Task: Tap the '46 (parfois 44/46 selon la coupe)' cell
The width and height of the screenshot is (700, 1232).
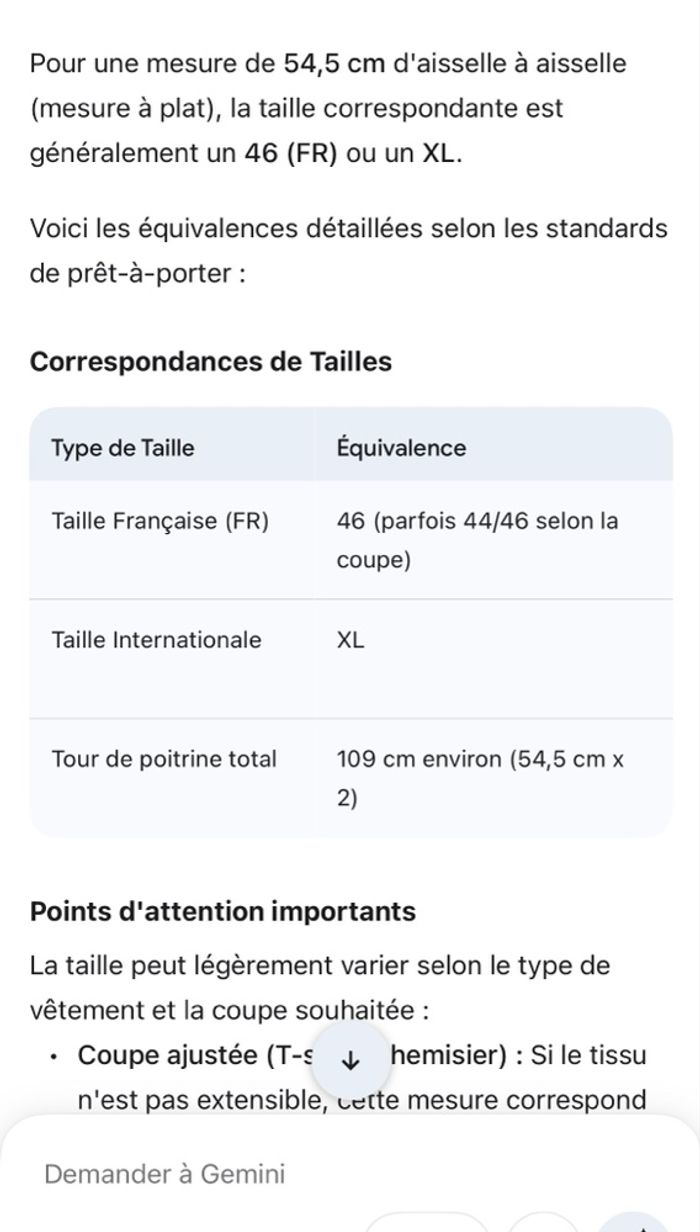Action: 477,540
